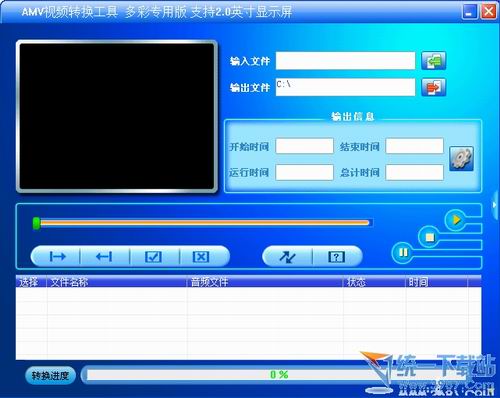The width and height of the screenshot is (500, 398).
Task: Click the 输出文件 path field
Action: coord(345,87)
